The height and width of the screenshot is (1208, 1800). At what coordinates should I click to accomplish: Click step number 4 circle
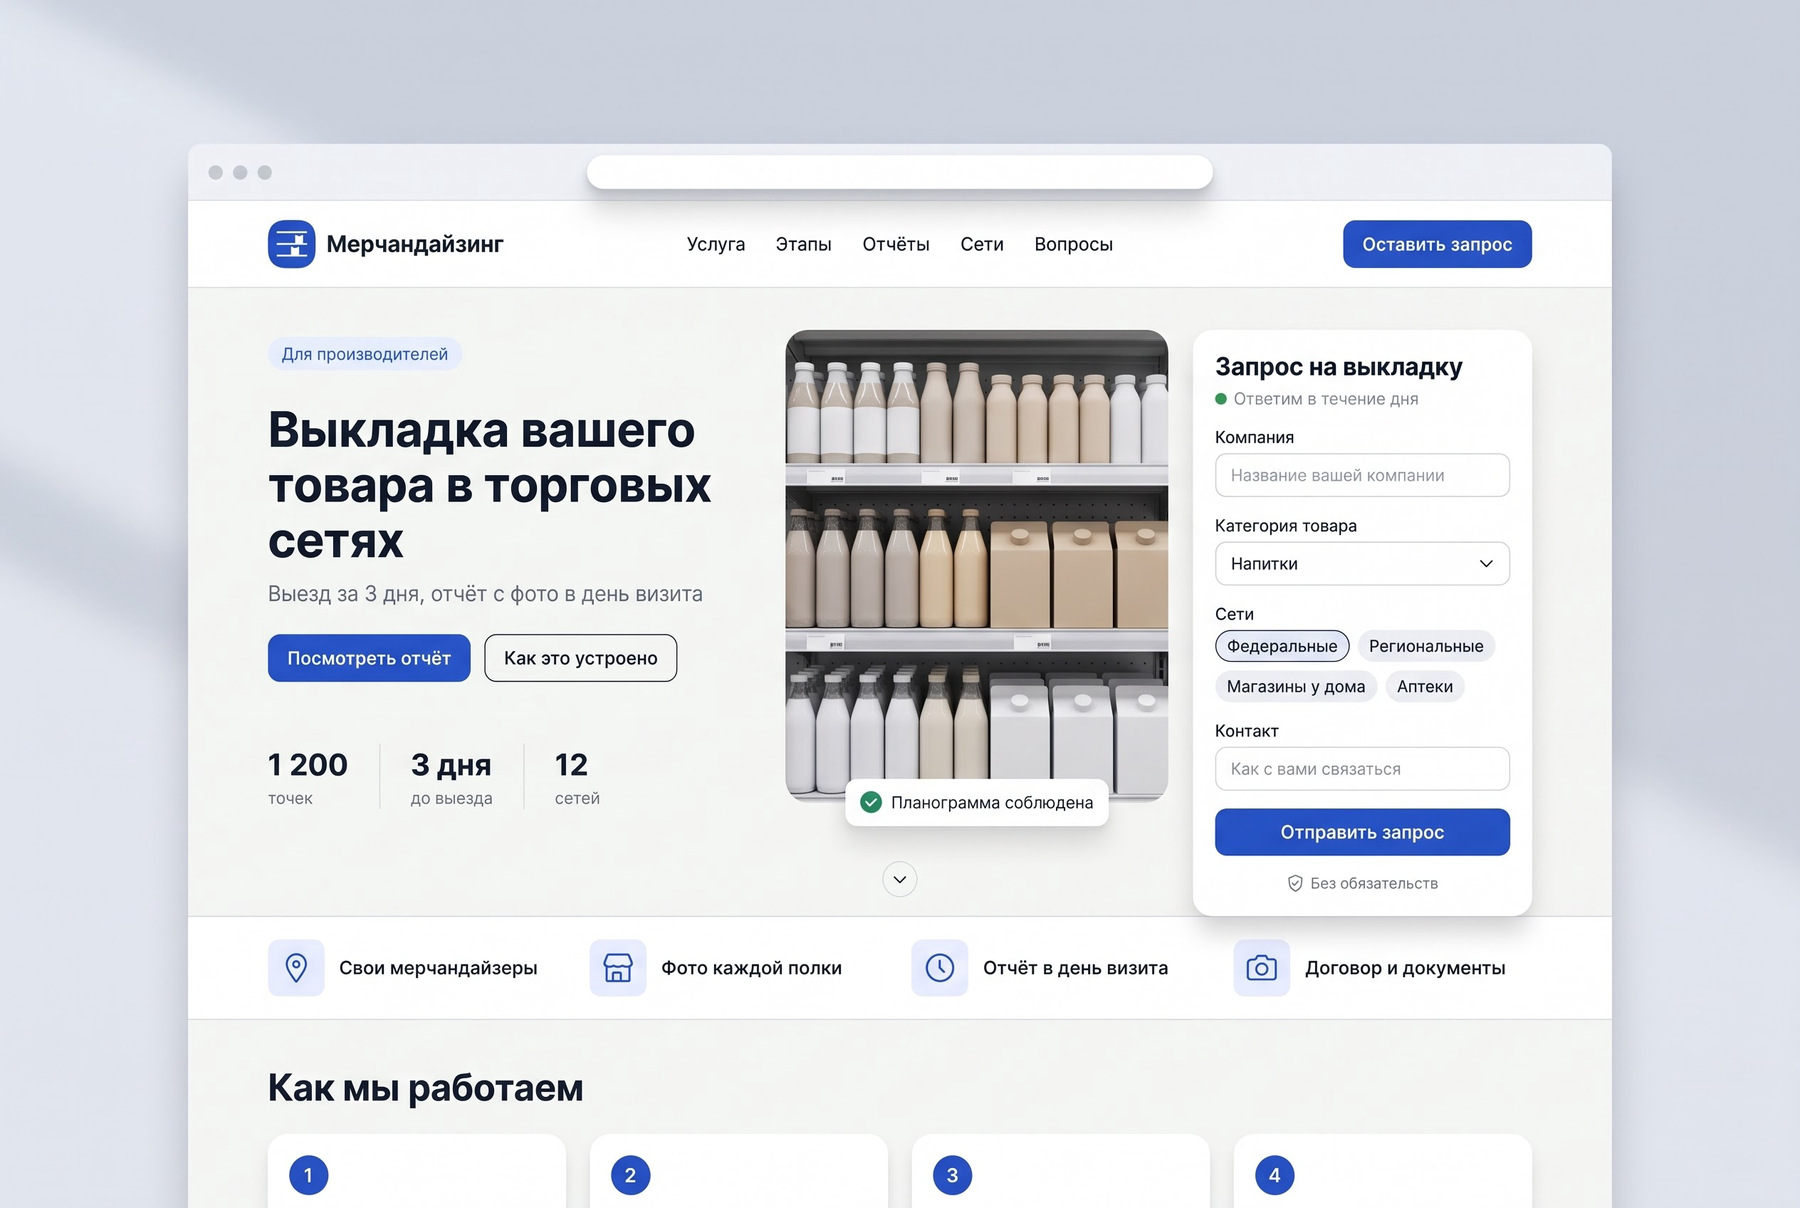pos(1274,1175)
